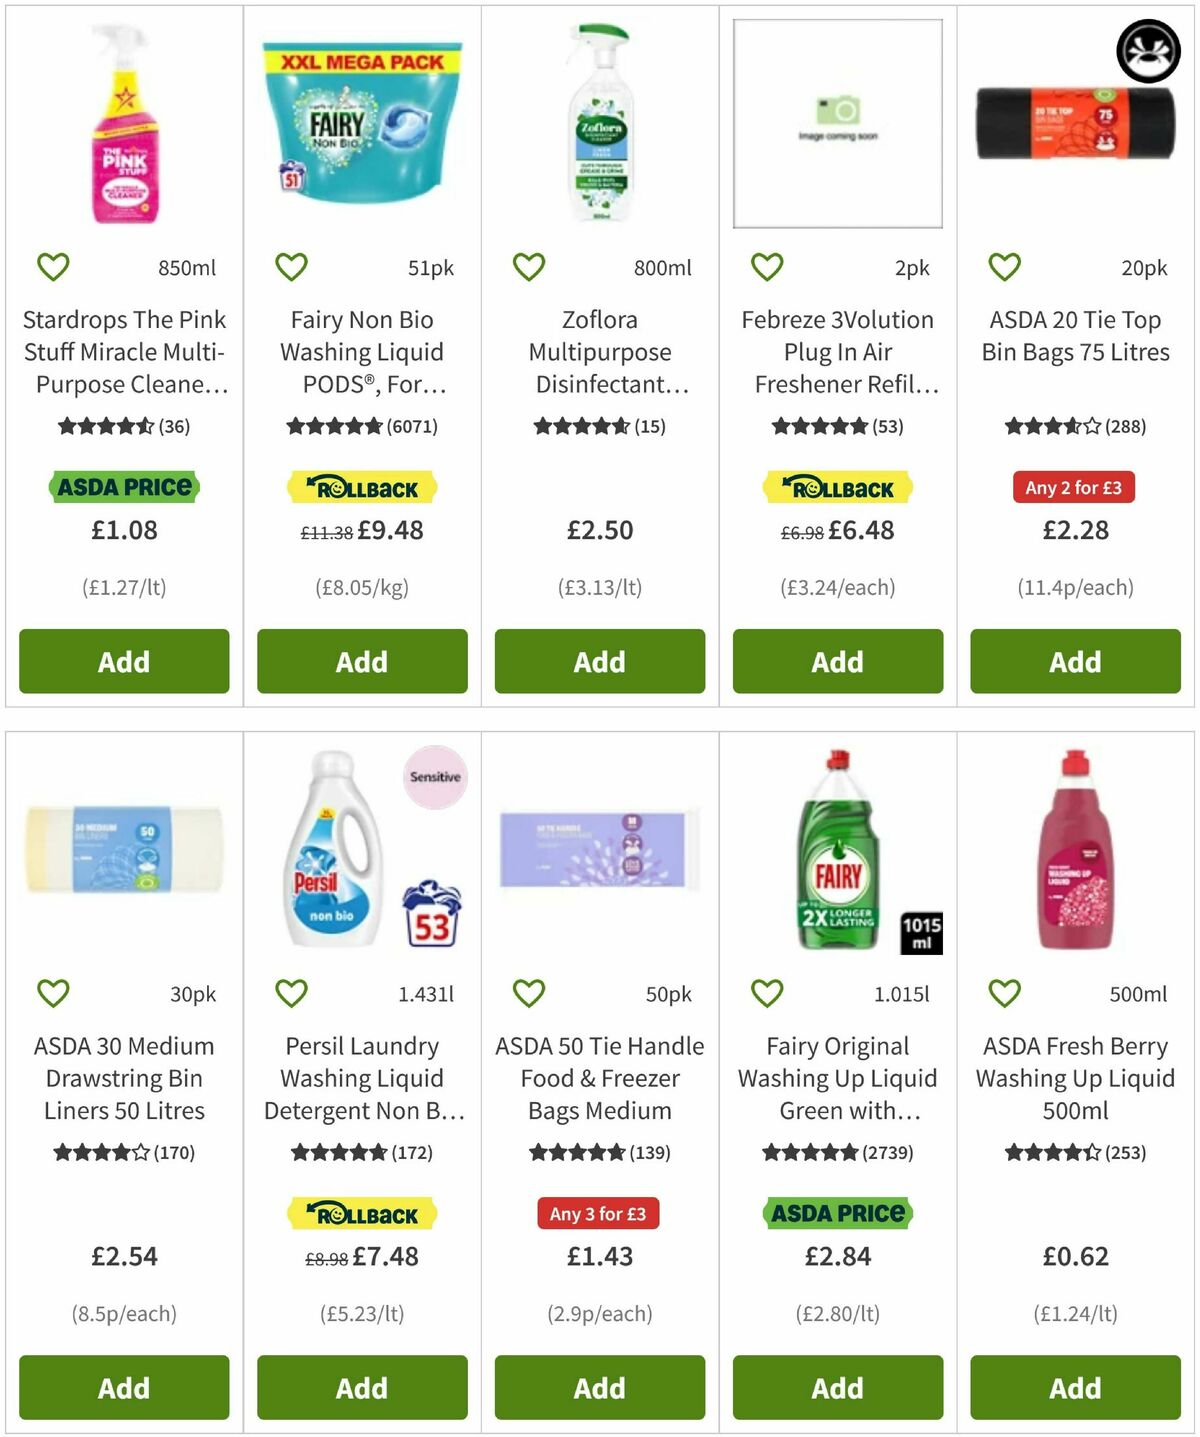Favourite ASDA 20 Tie Top Bin Bags
The image size is (1200, 1437).
click(1004, 267)
